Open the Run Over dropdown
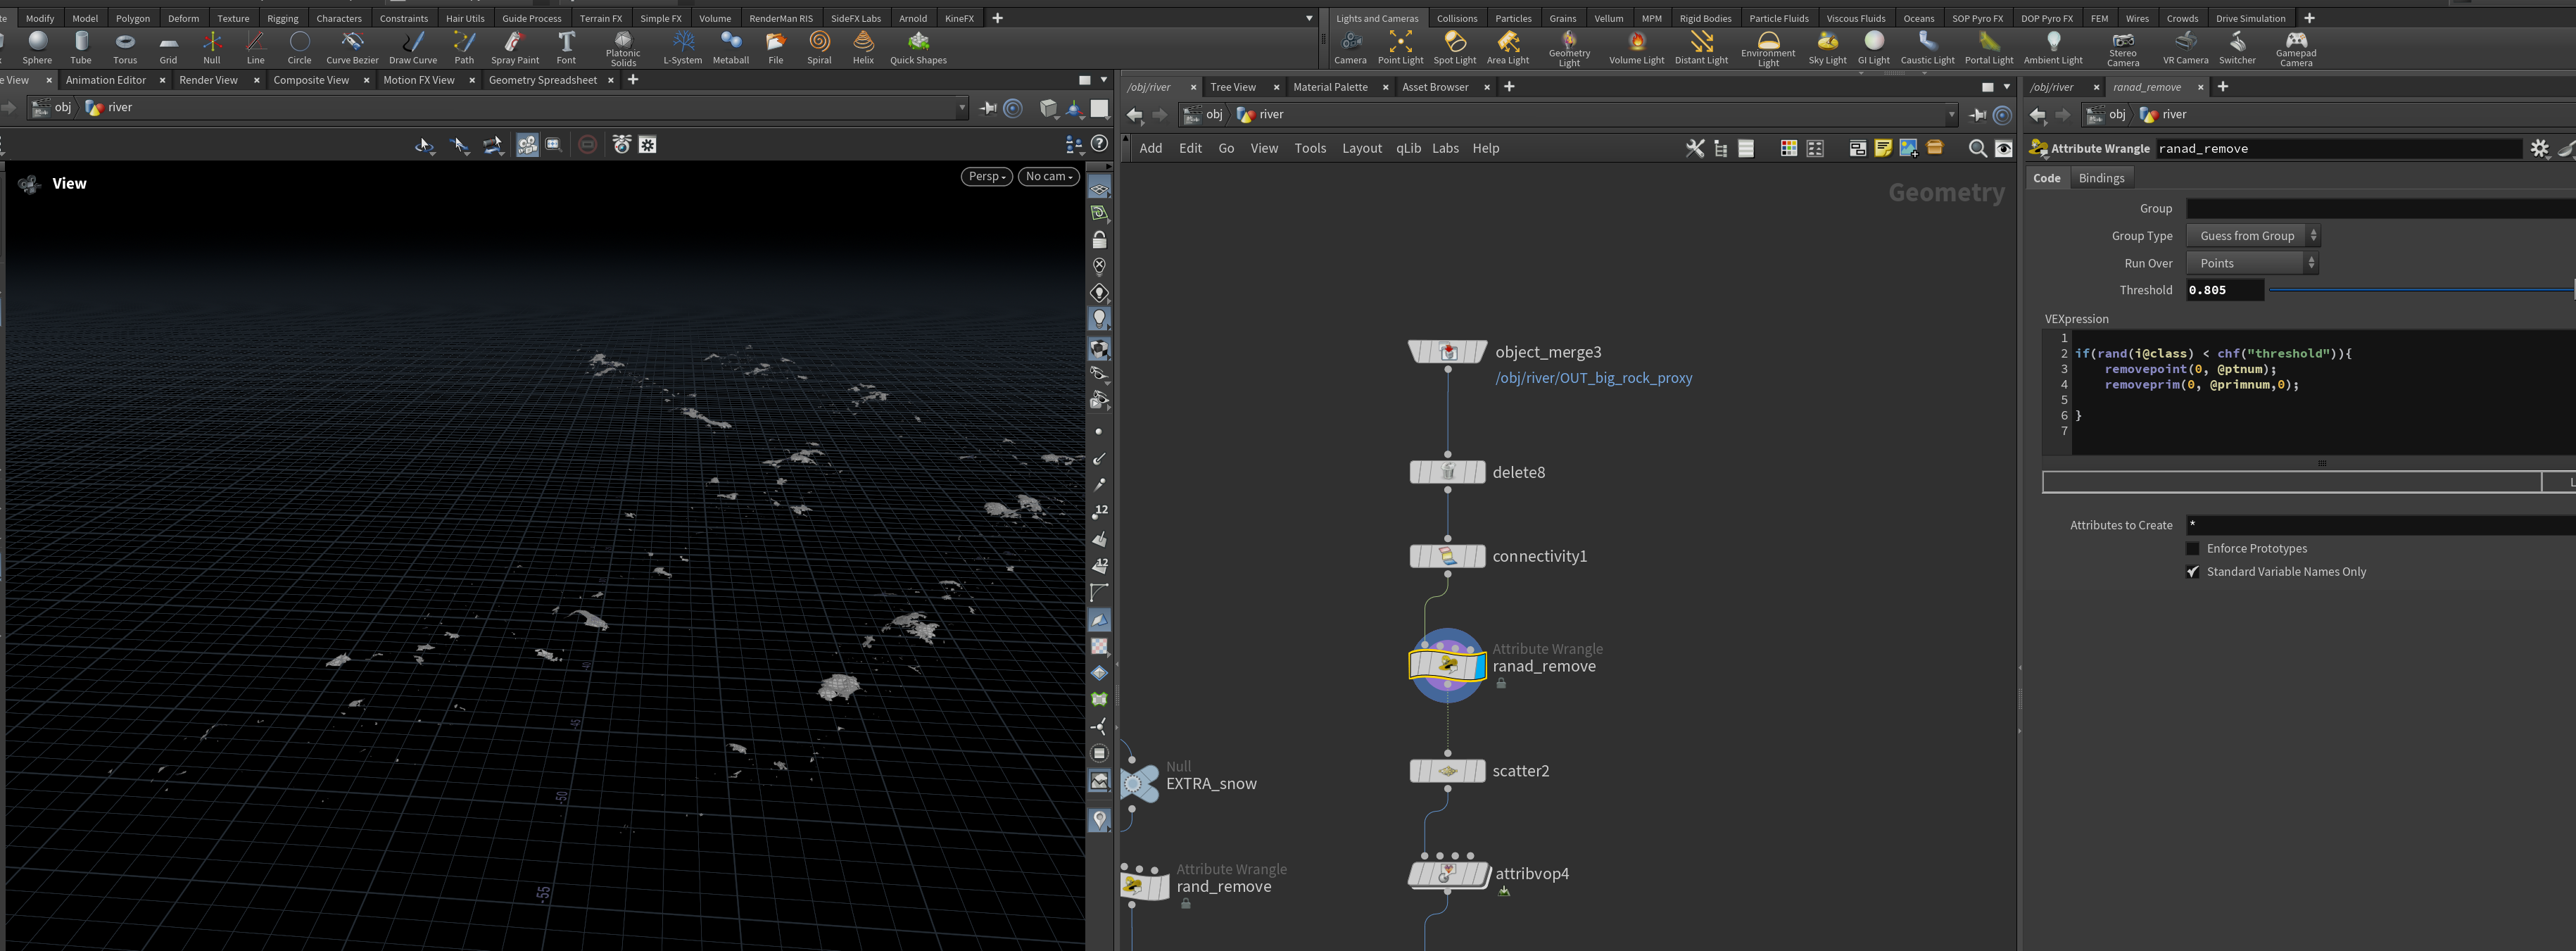2576x951 pixels. coord(2252,263)
